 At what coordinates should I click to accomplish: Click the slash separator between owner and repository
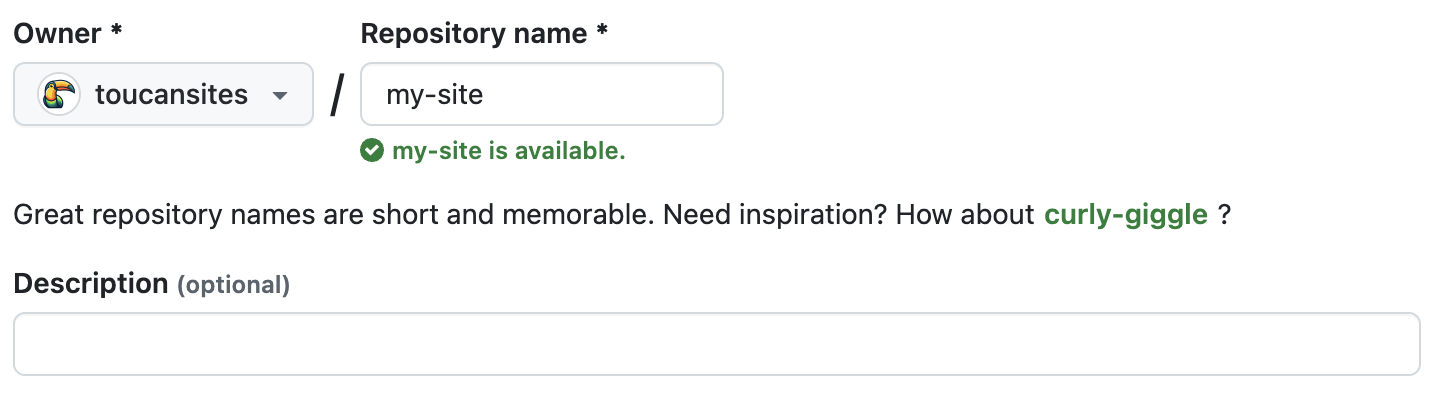tap(337, 97)
